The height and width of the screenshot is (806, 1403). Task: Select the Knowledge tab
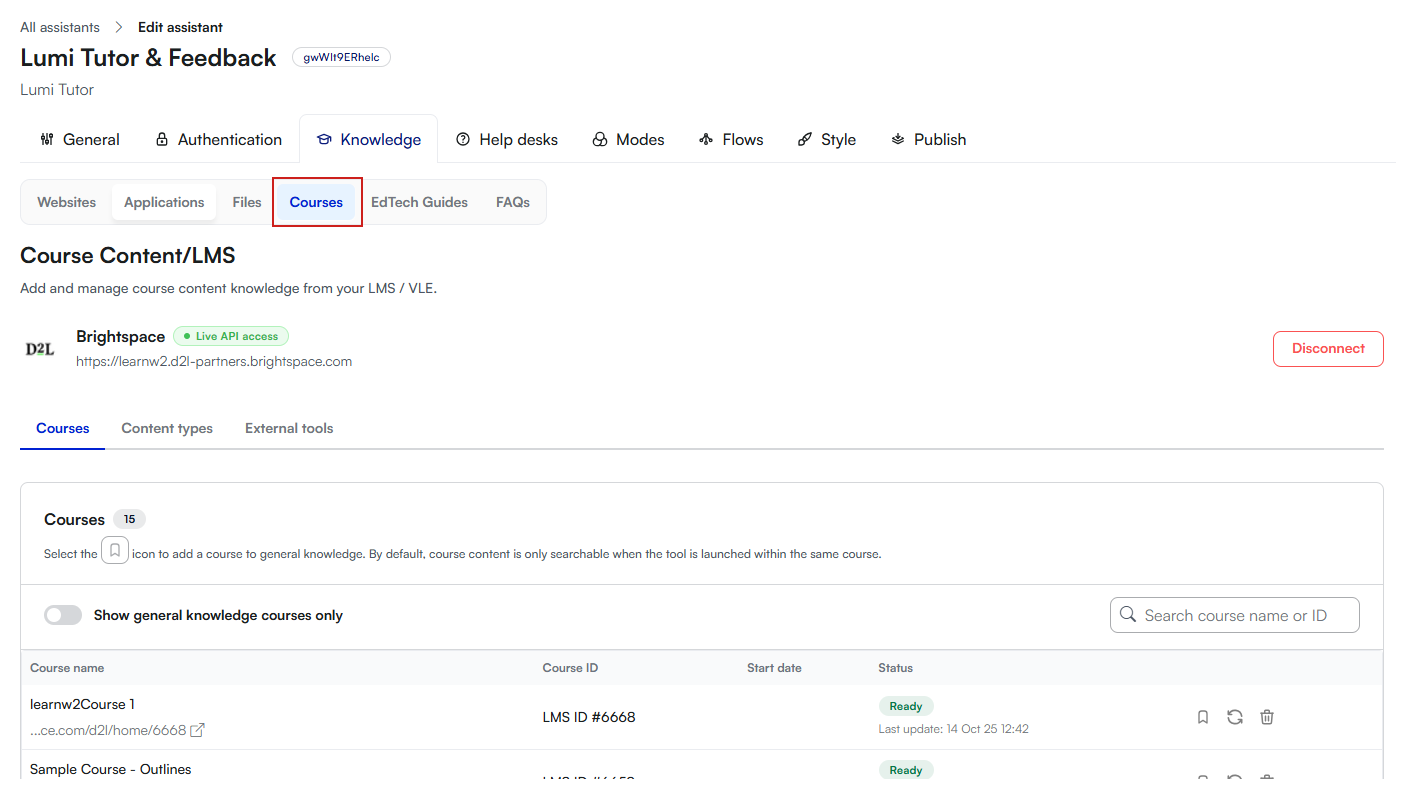click(368, 139)
